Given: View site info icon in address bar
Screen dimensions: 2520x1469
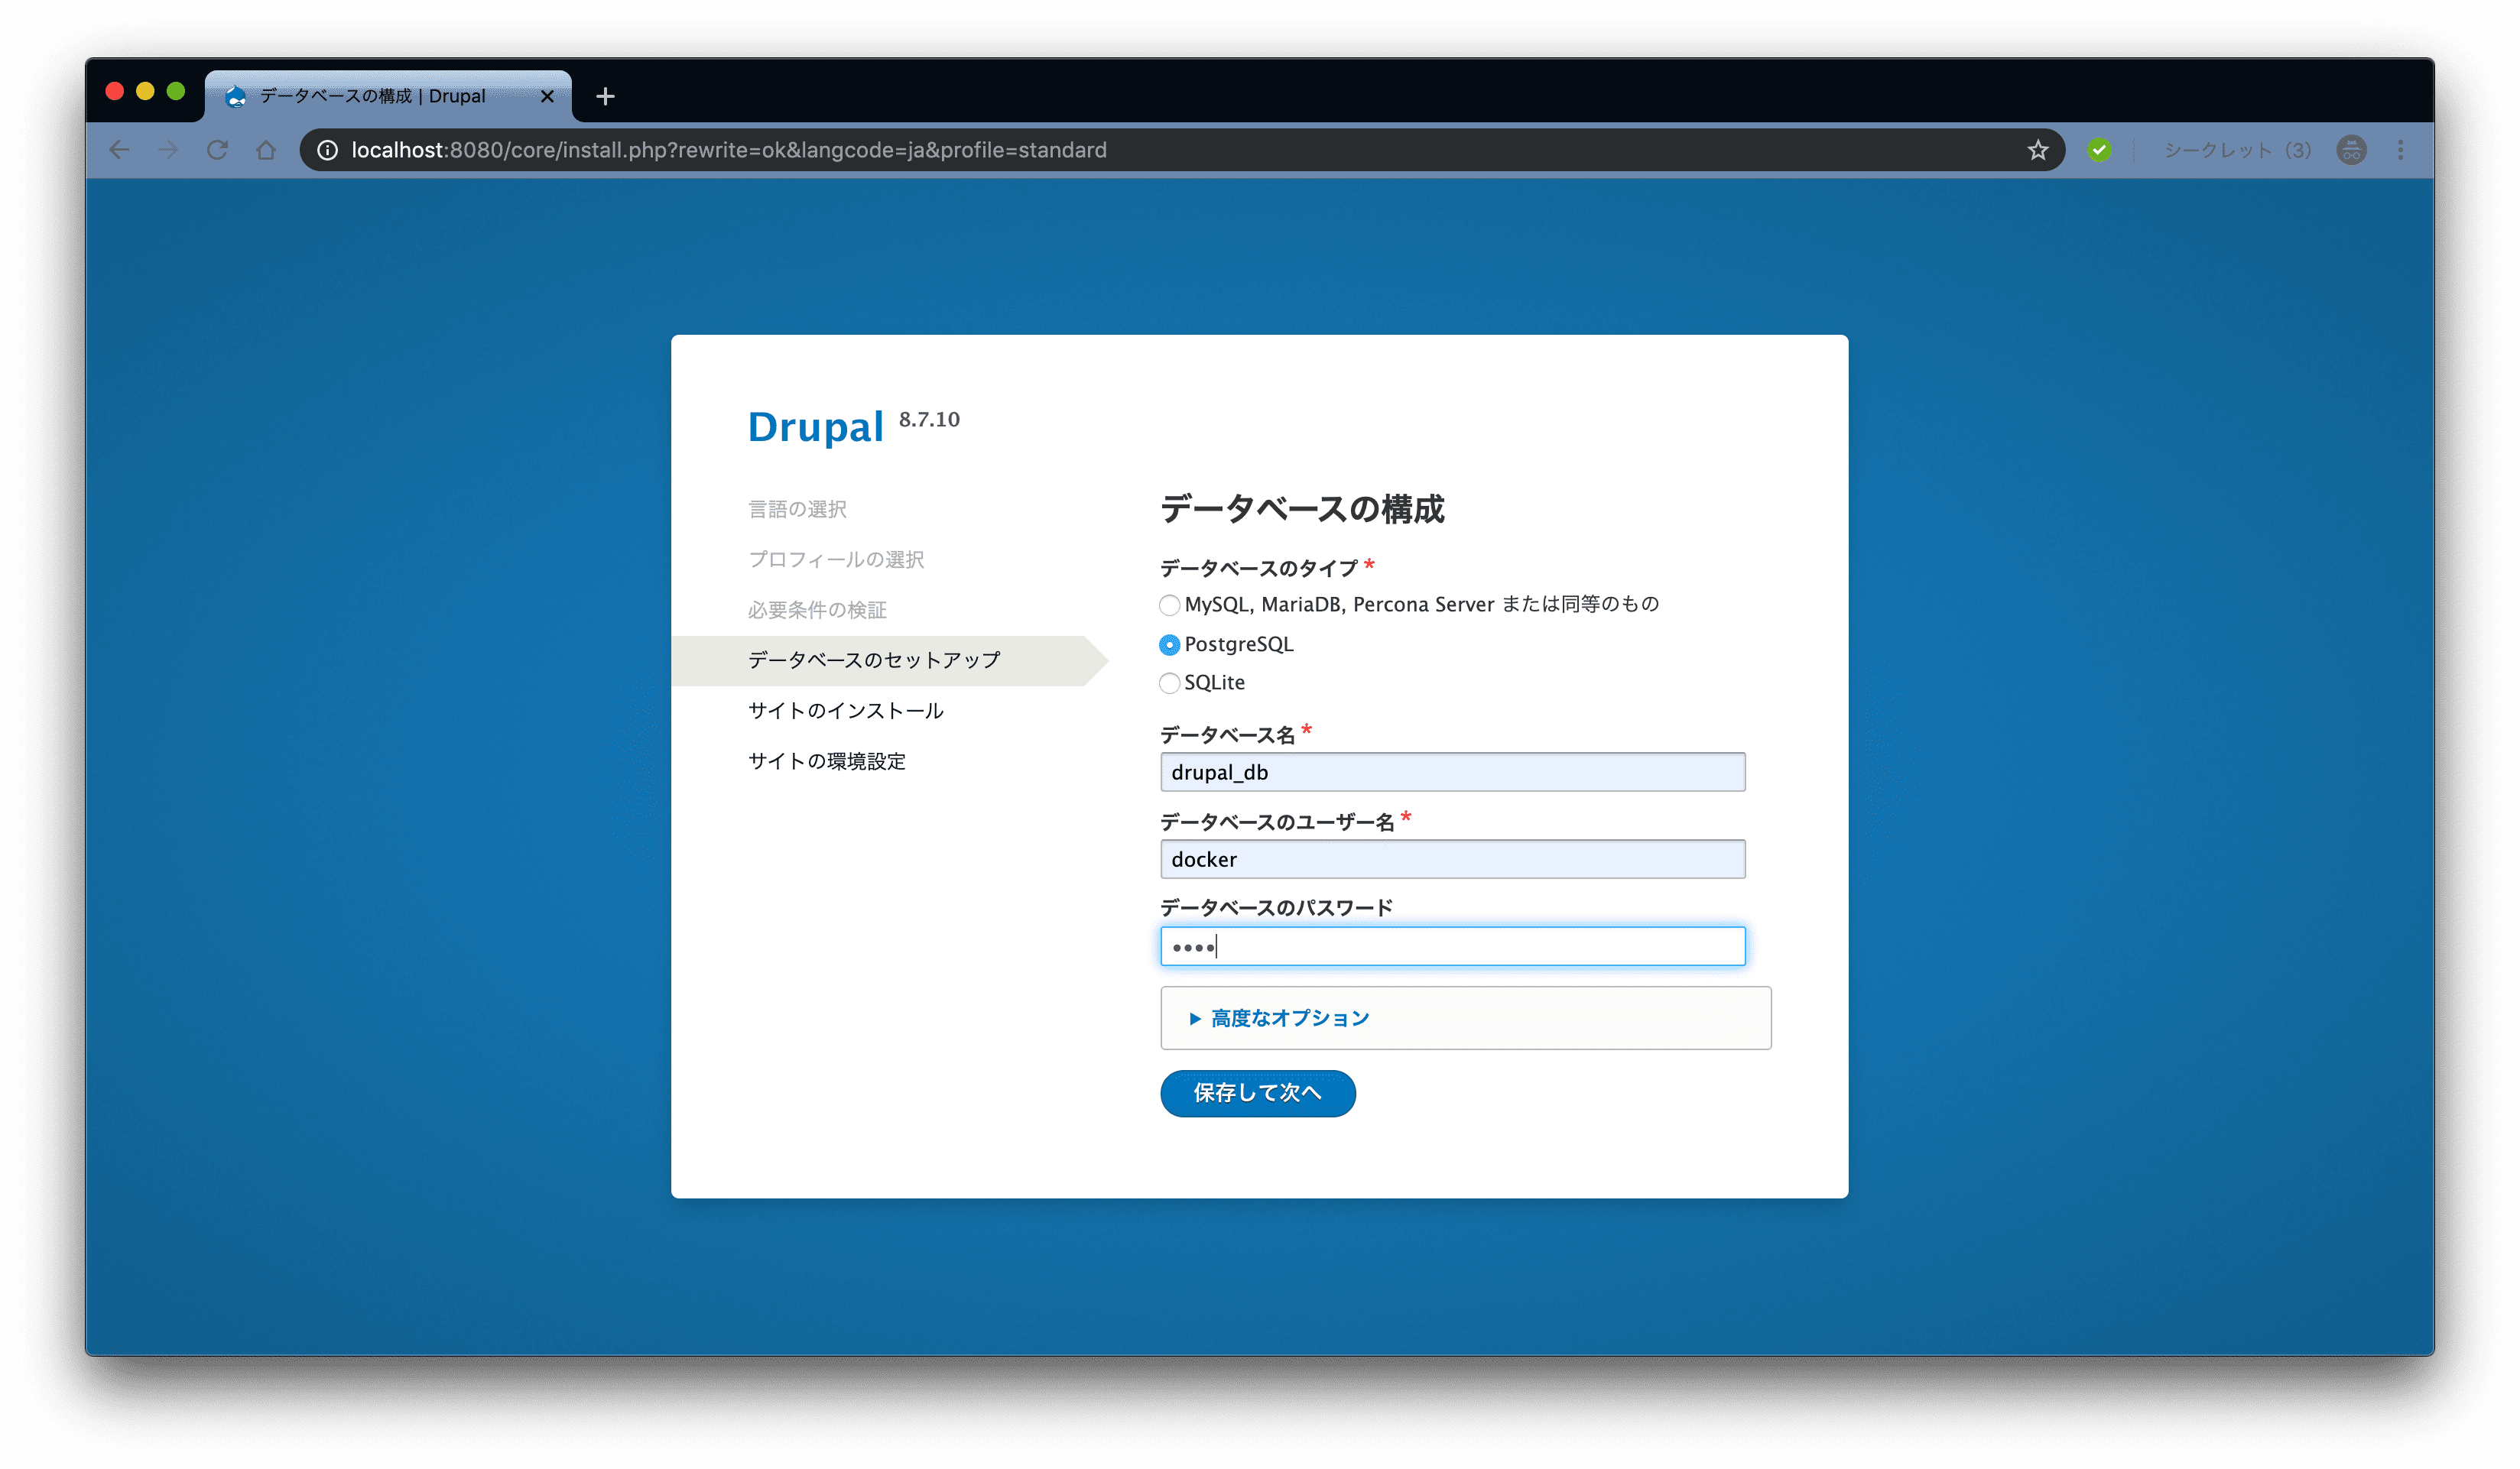Looking at the screenshot, I should coord(328,150).
